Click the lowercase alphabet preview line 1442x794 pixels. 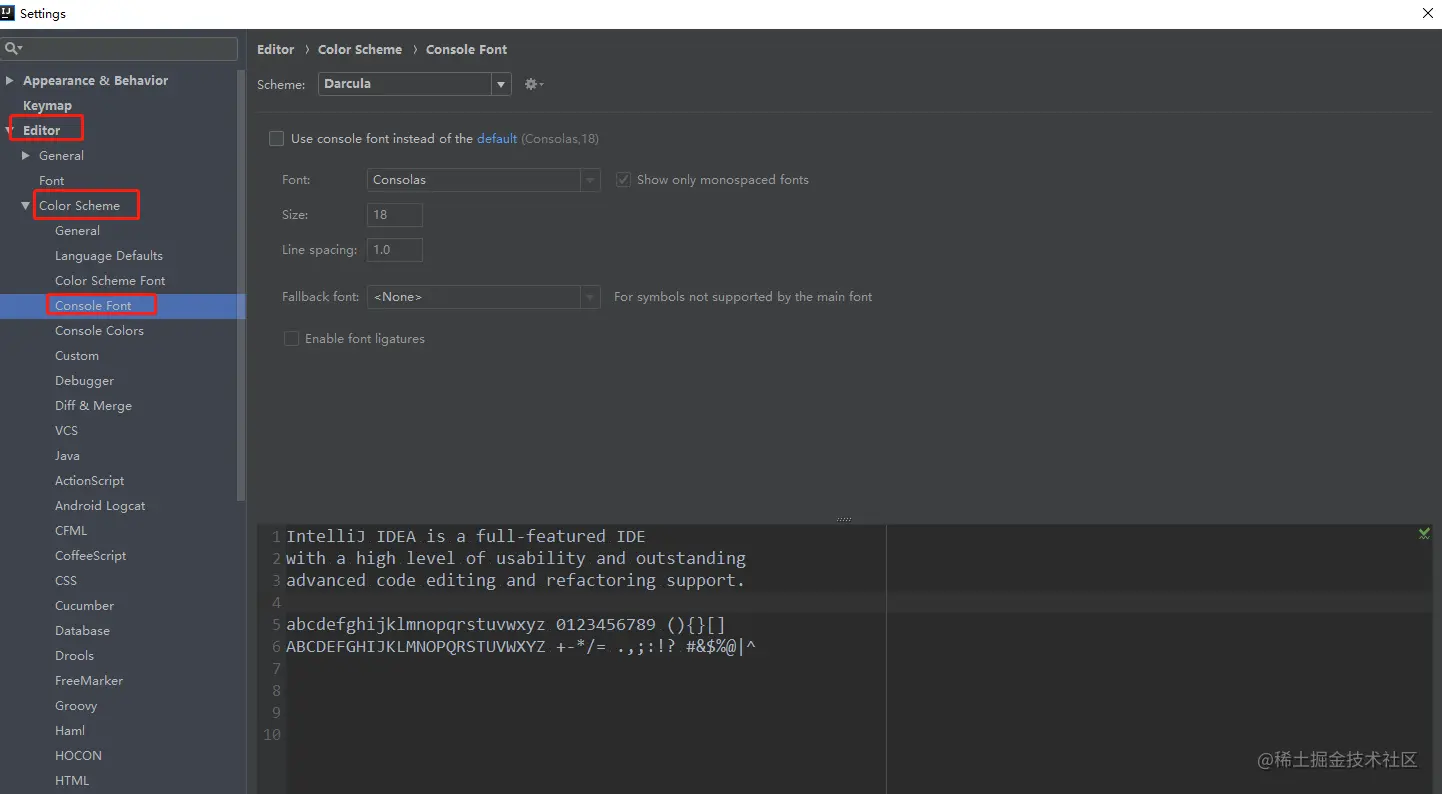point(506,625)
